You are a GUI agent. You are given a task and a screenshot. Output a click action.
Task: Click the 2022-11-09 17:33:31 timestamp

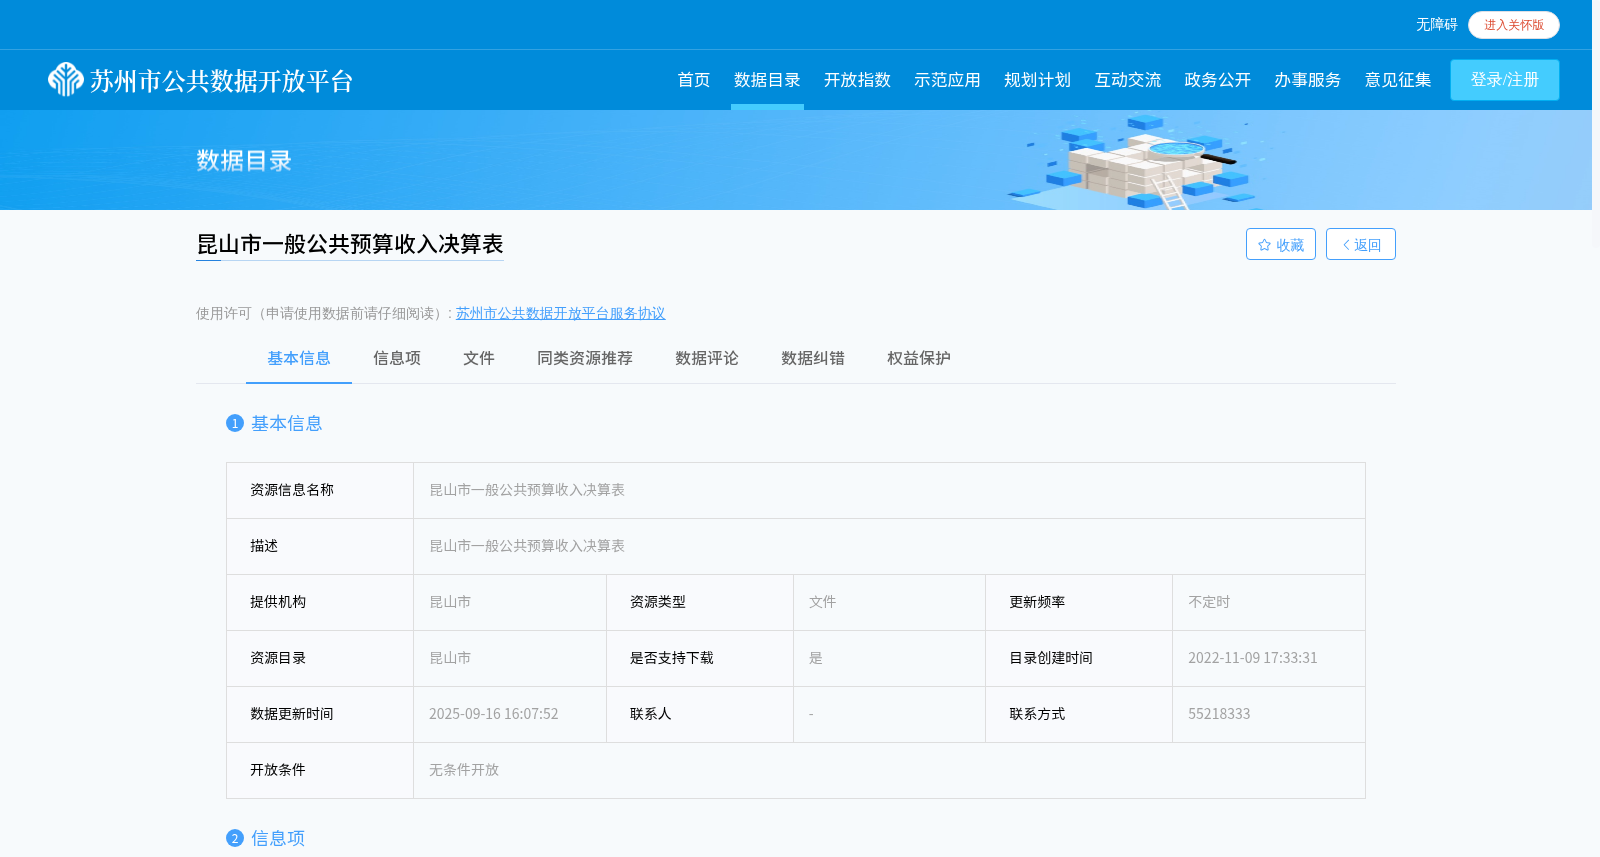click(x=1252, y=658)
